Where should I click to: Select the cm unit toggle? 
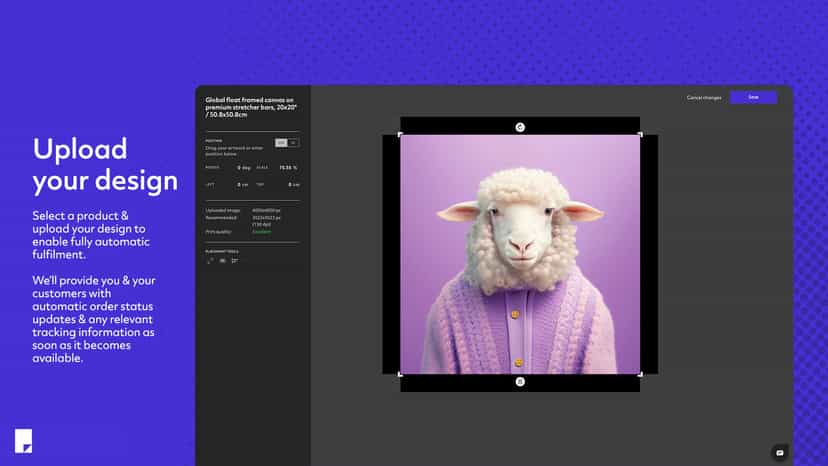(281, 143)
